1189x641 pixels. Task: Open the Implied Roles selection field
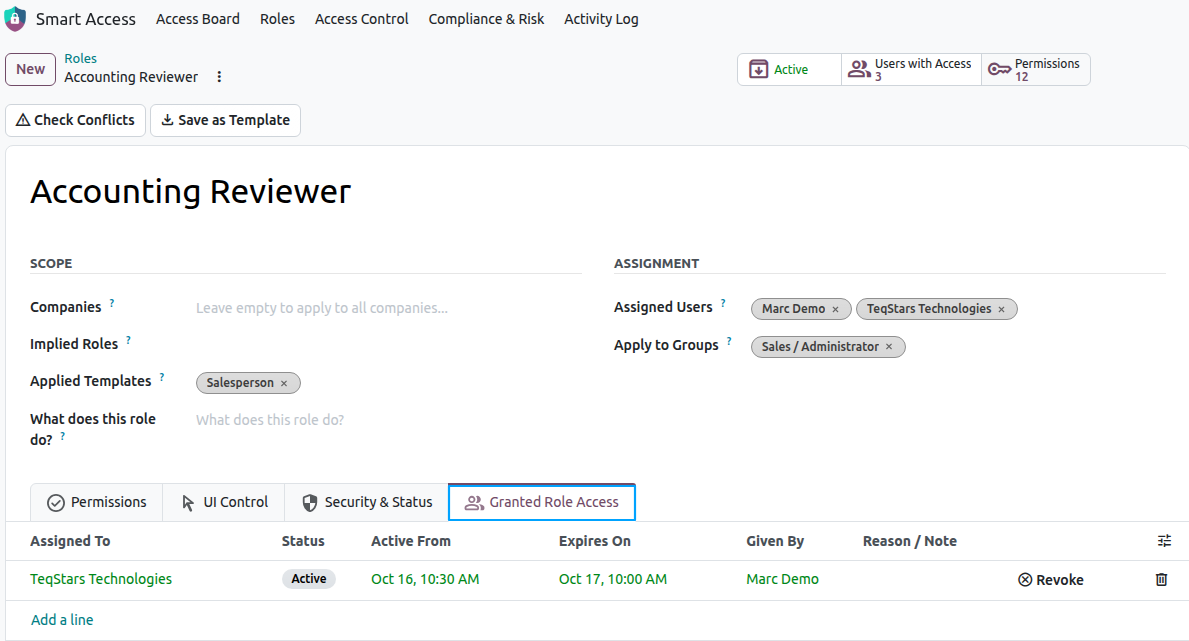[x=388, y=344]
